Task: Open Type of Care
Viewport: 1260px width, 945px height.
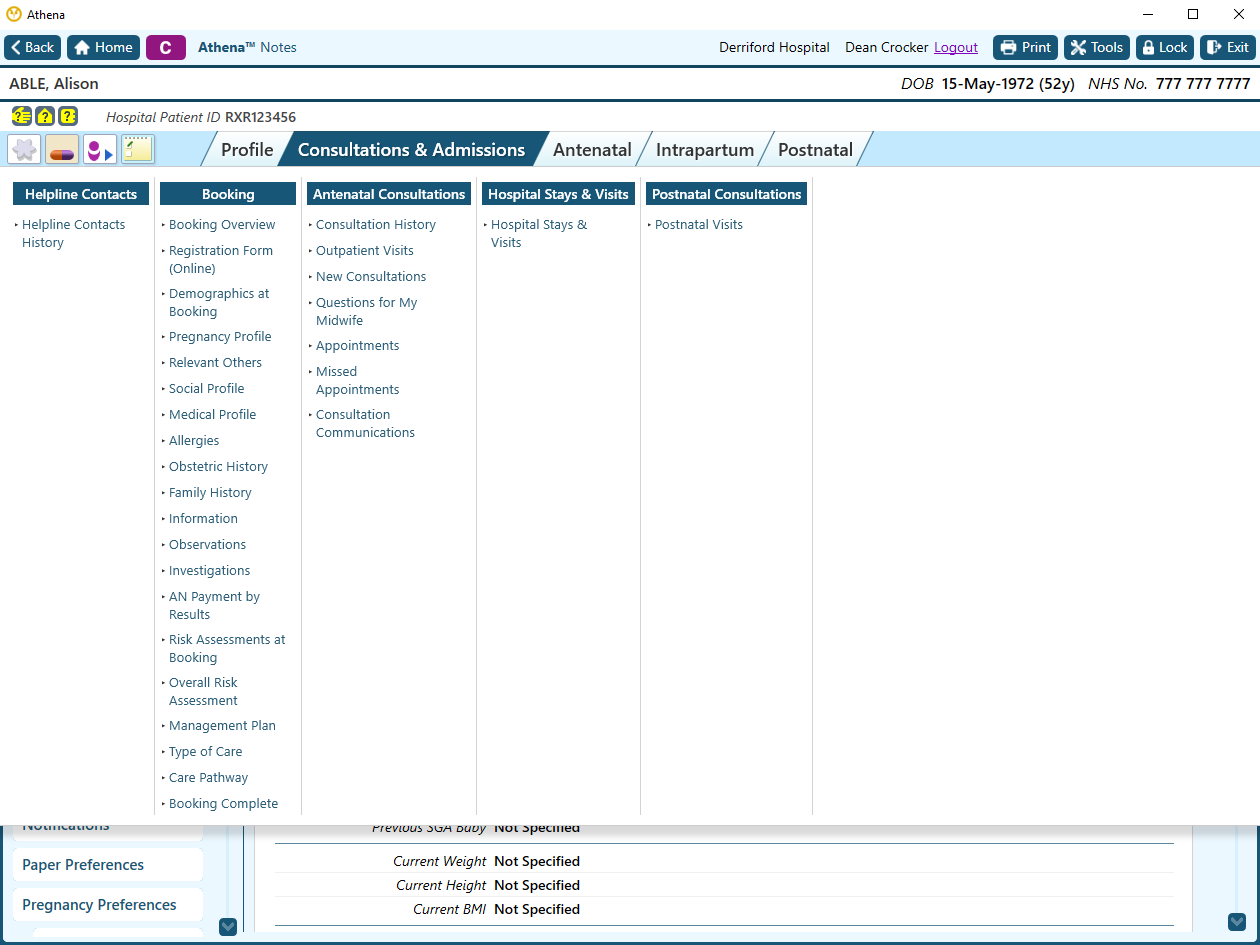Action: 205,752
